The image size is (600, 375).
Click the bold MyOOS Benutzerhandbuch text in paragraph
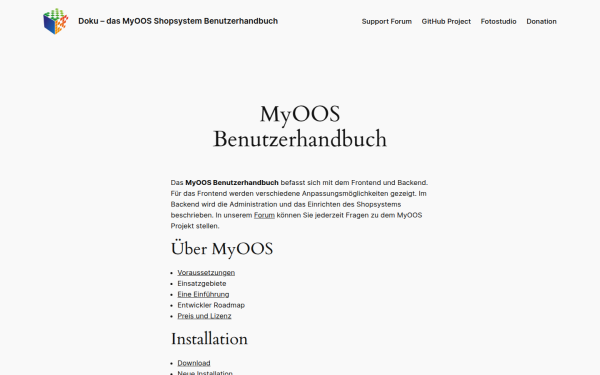point(232,183)
